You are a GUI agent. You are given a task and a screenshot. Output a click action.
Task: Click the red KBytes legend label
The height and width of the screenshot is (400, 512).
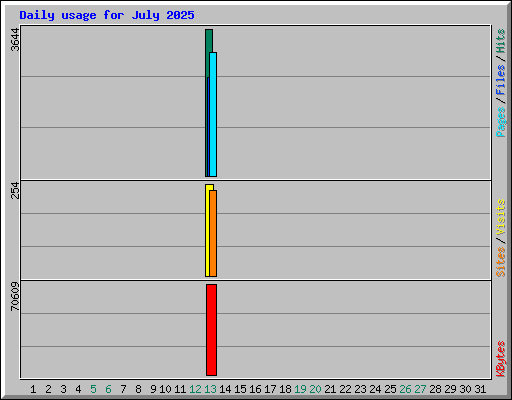point(501,359)
